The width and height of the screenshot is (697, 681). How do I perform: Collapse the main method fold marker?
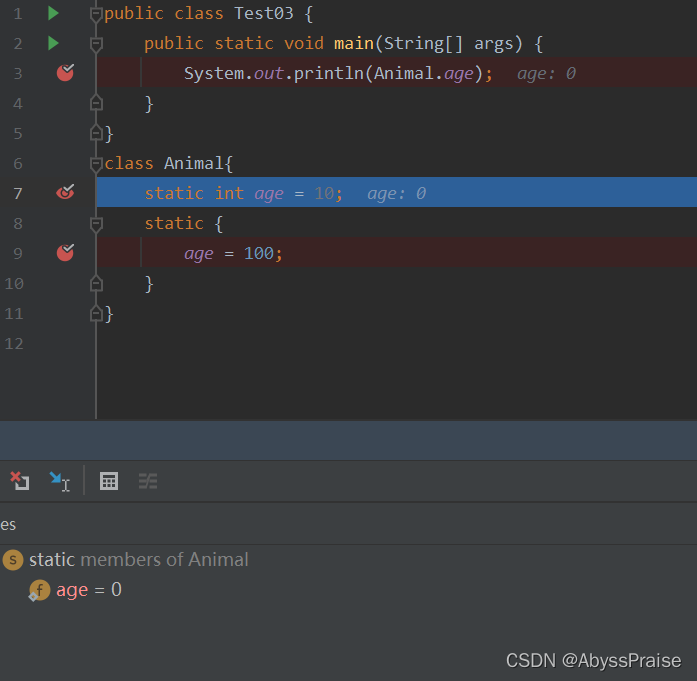pyautogui.click(x=96, y=44)
